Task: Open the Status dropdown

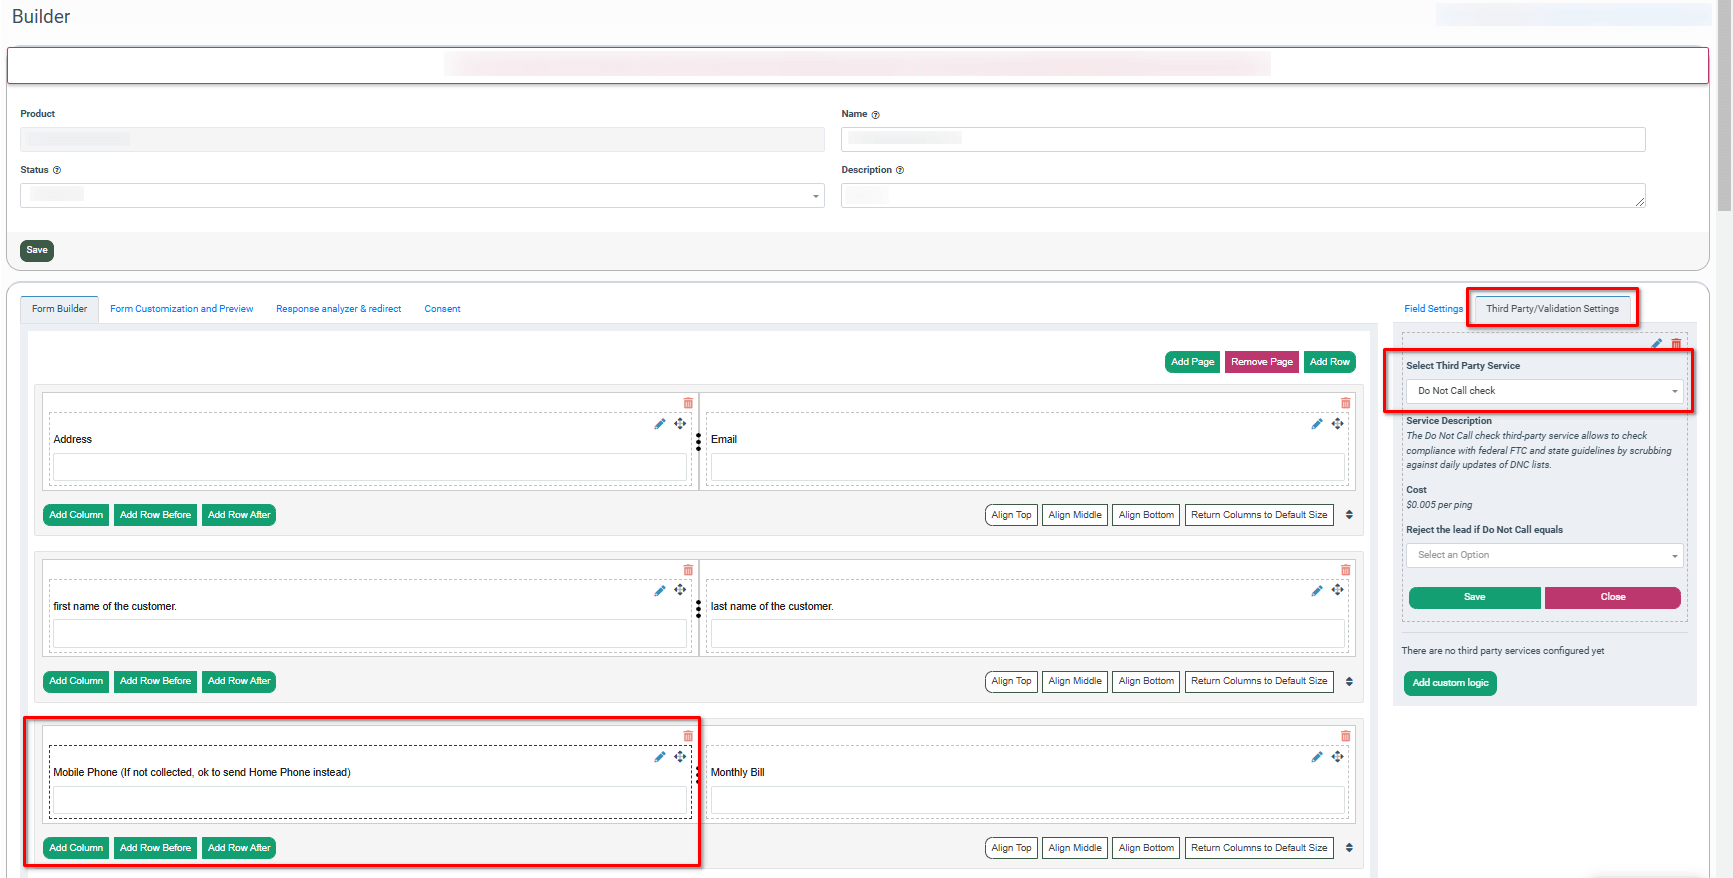Action: [422, 195]
